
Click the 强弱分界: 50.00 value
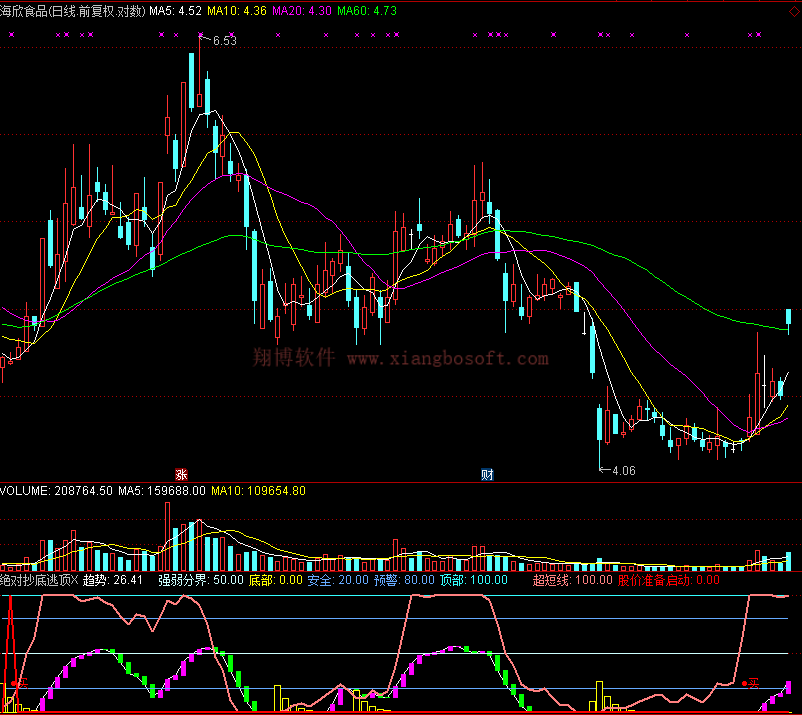(x=201, y=580)
